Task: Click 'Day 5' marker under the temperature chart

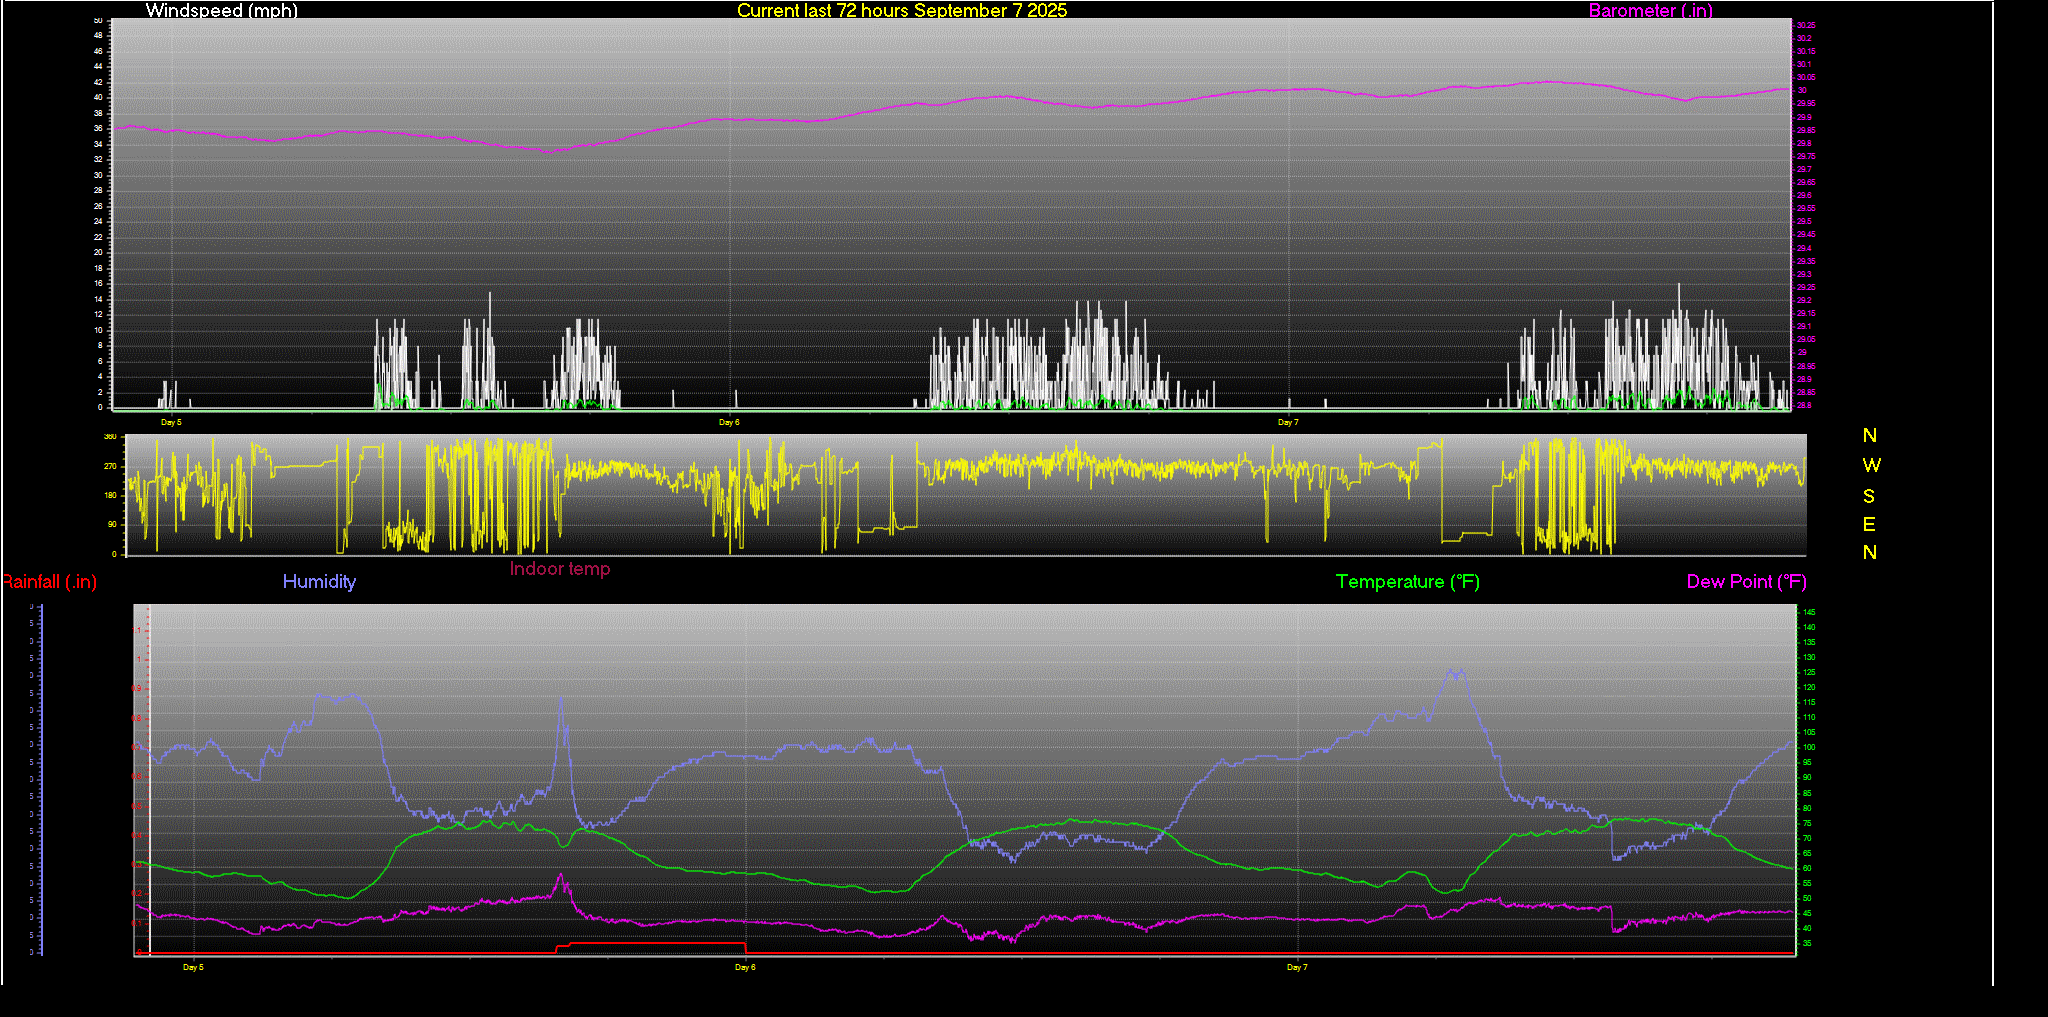Action: click(x=193, y=967)
